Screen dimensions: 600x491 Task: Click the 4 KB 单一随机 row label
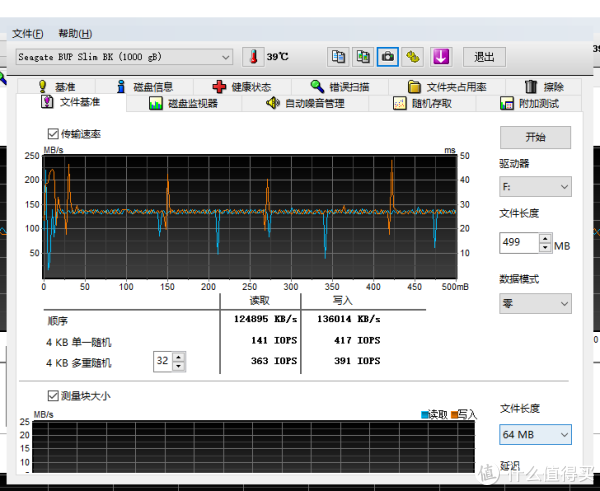78,342
